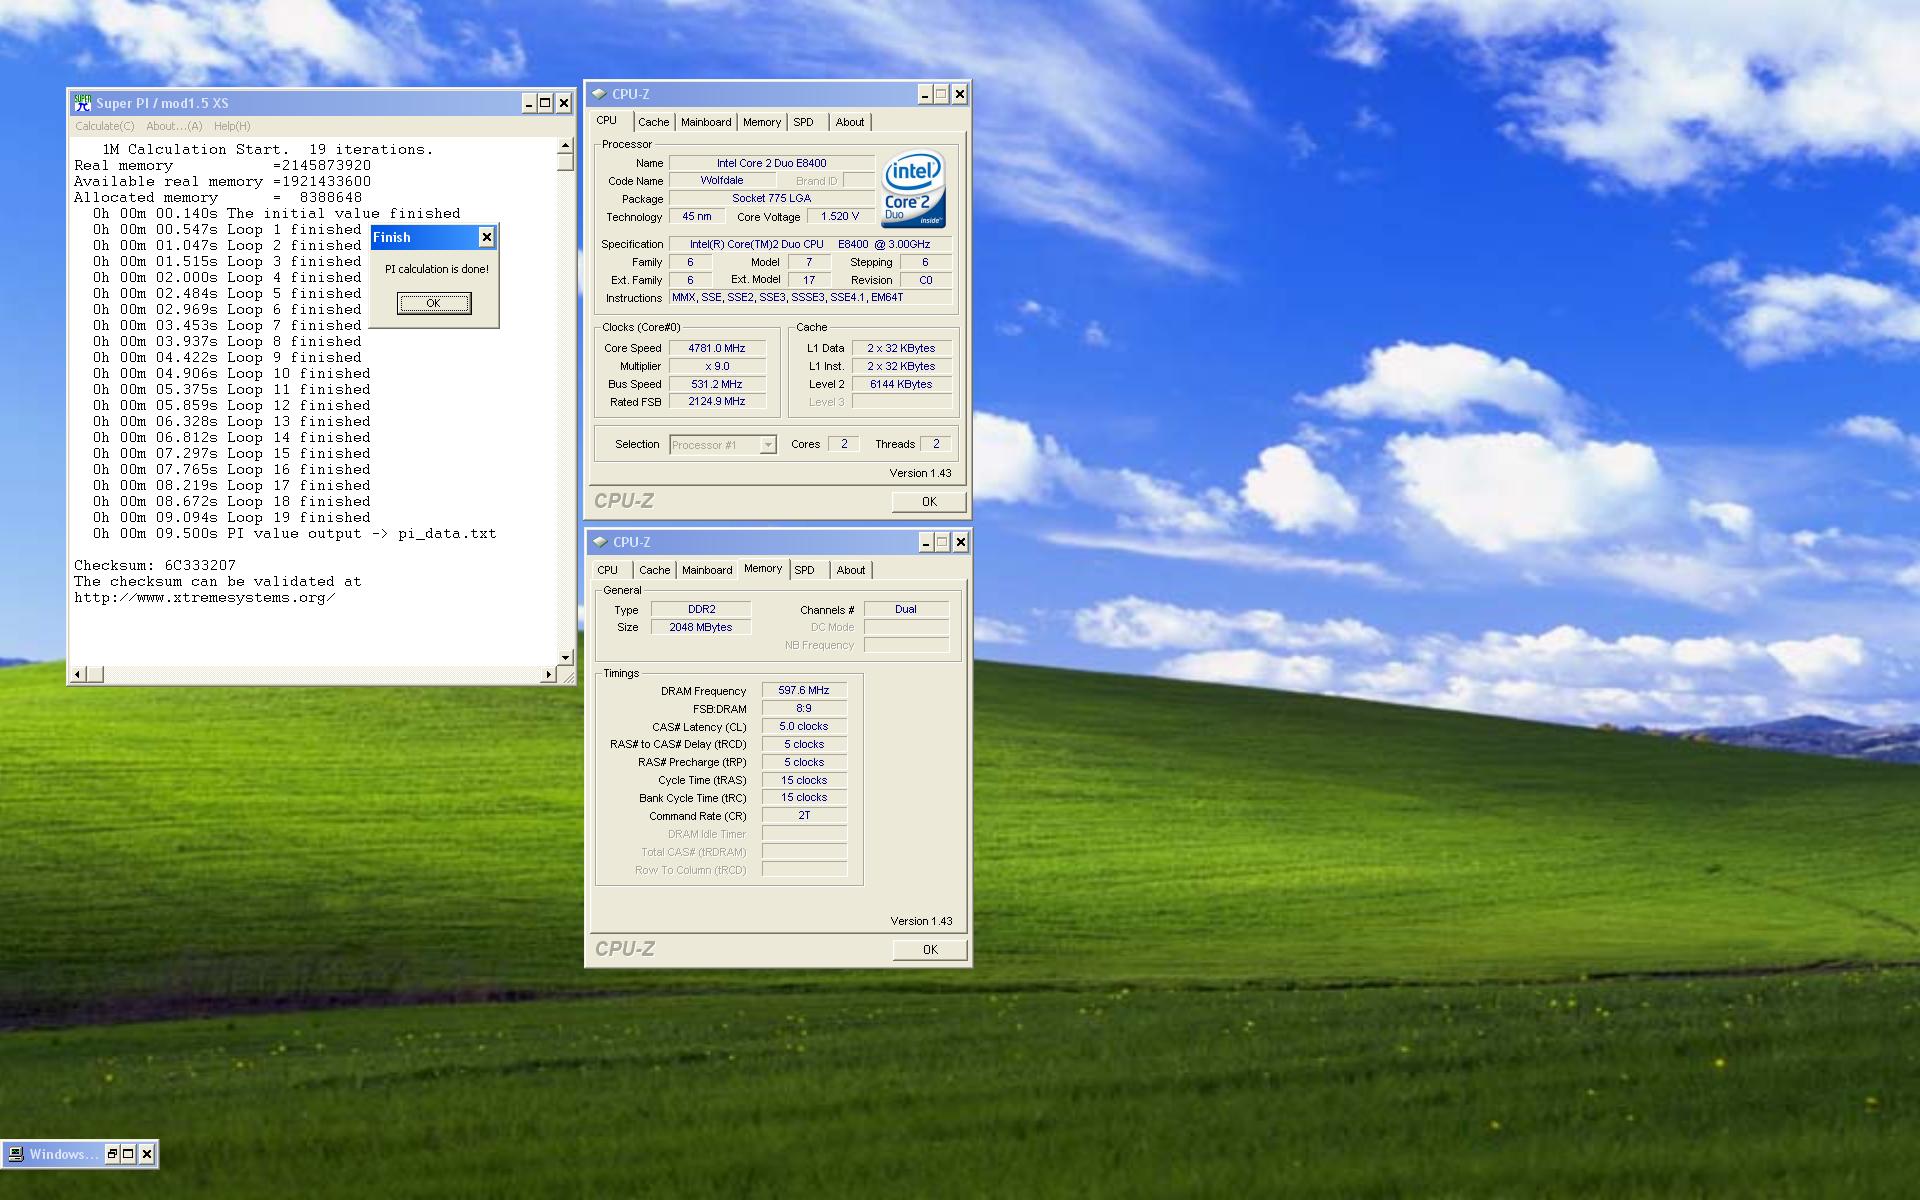Expand the Processor #1 selection dropdown
1920x1200 pixels.
(767, 445)
